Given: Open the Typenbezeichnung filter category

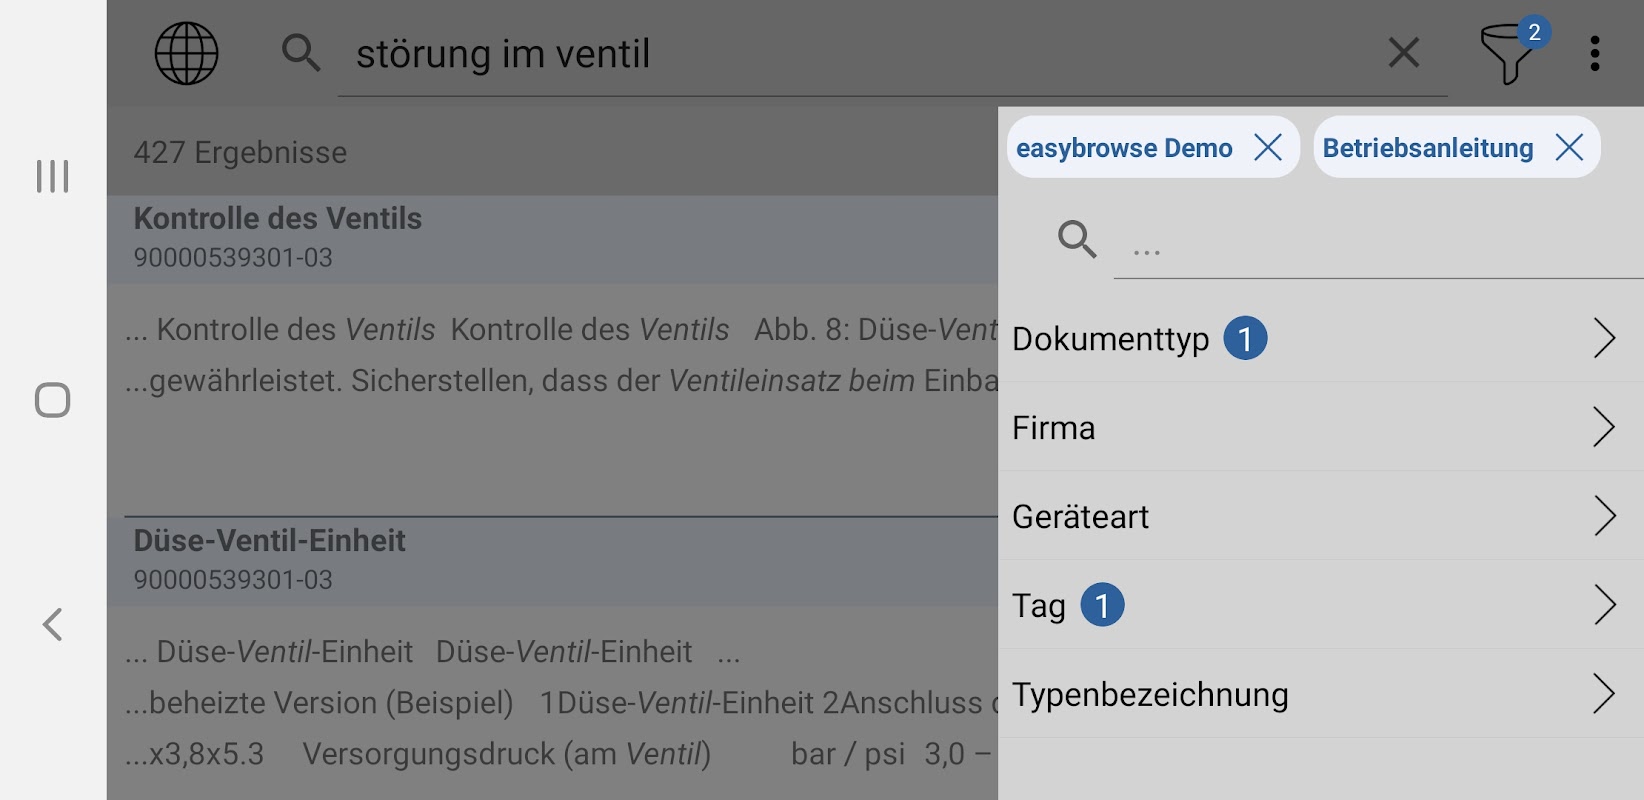Looking at the screenshot, I should (1320, 695).
